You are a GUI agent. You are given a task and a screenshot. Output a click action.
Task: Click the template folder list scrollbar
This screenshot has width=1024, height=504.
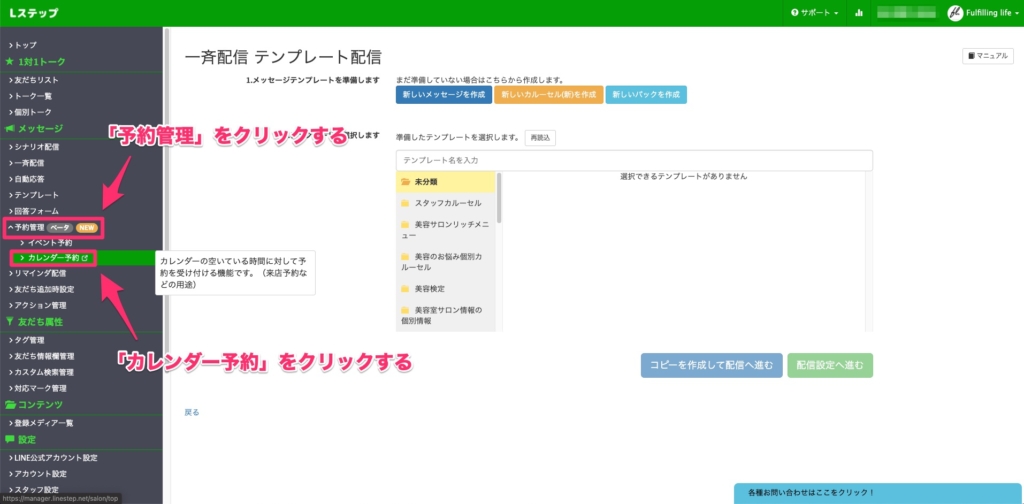tap(499, 198)
